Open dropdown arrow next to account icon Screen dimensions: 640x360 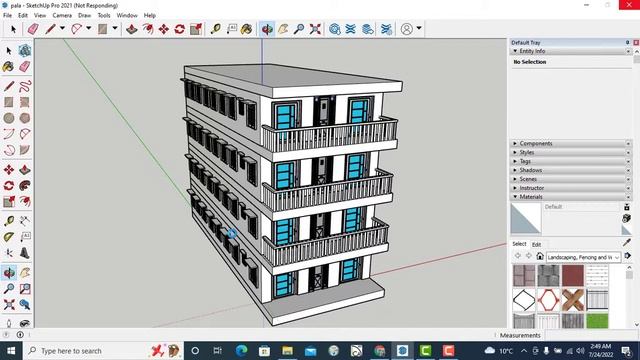[x=419, y=29]
